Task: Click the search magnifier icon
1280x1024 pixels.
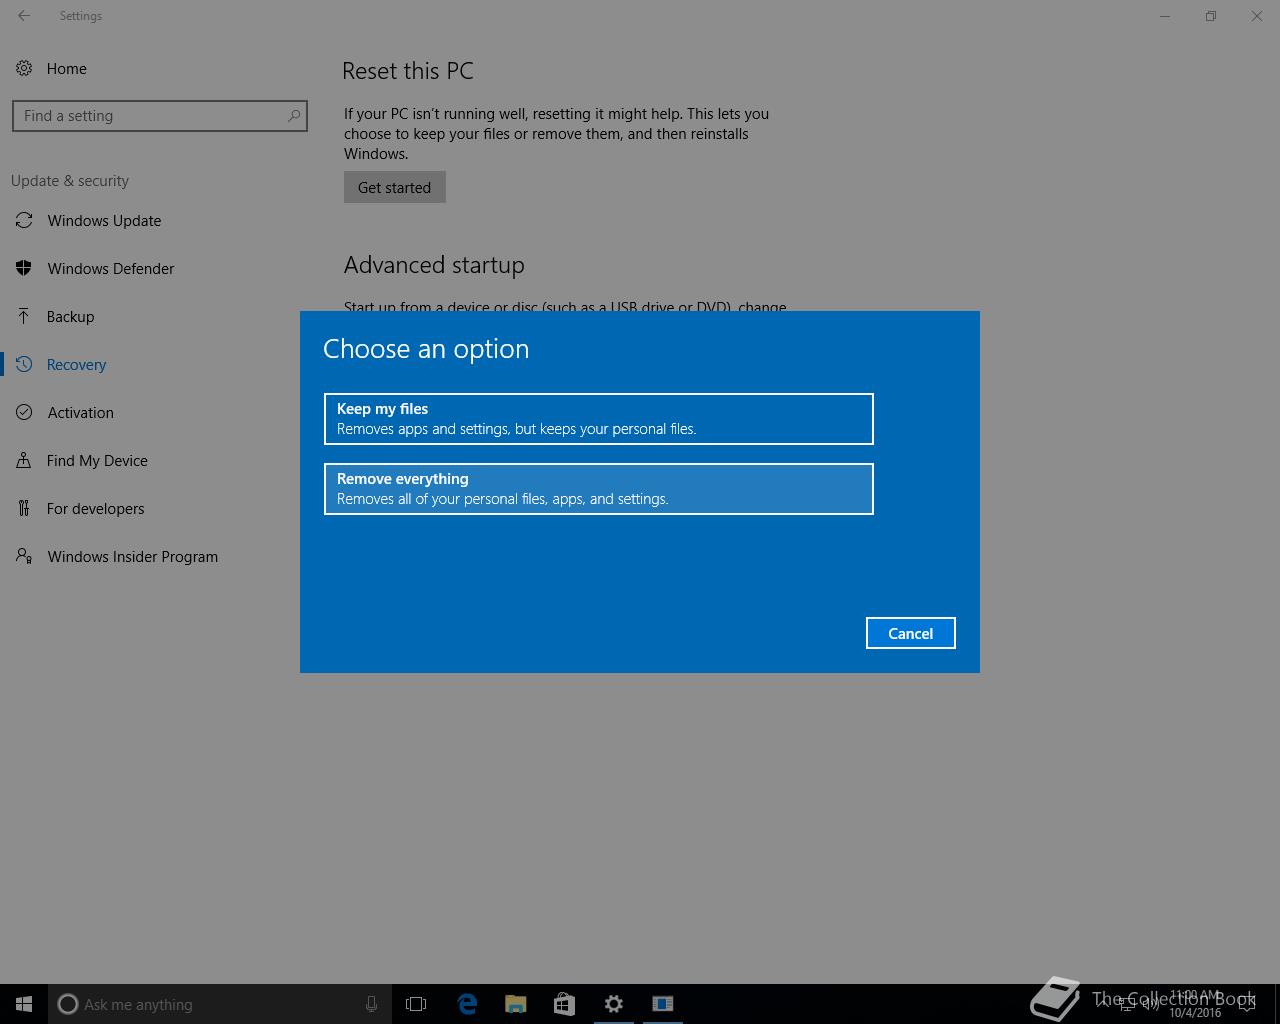Action: click(294, 116)
